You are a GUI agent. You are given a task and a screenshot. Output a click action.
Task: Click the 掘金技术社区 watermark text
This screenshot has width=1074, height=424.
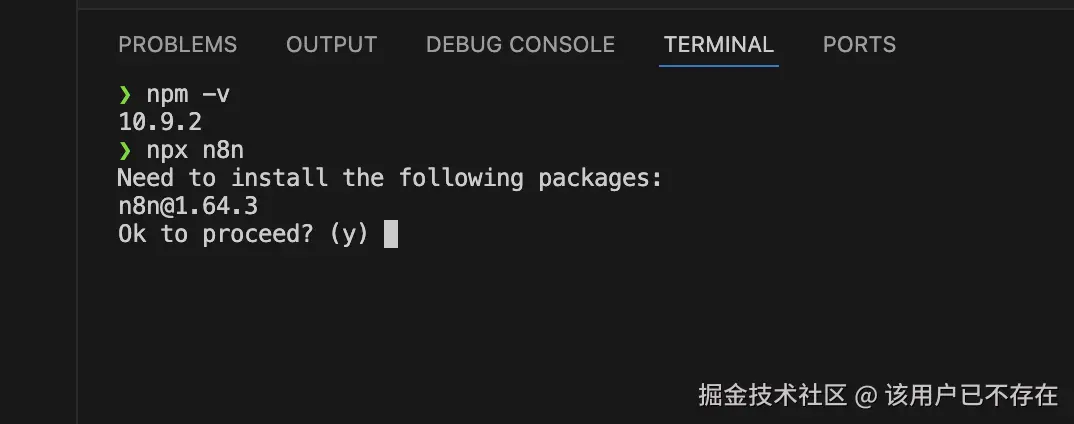772,395
